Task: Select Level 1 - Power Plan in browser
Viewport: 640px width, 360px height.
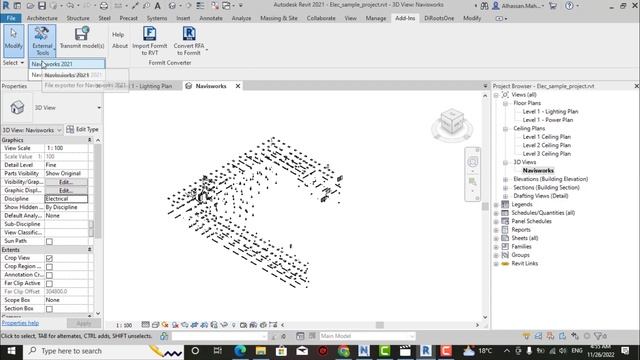Action: point(547,120)
